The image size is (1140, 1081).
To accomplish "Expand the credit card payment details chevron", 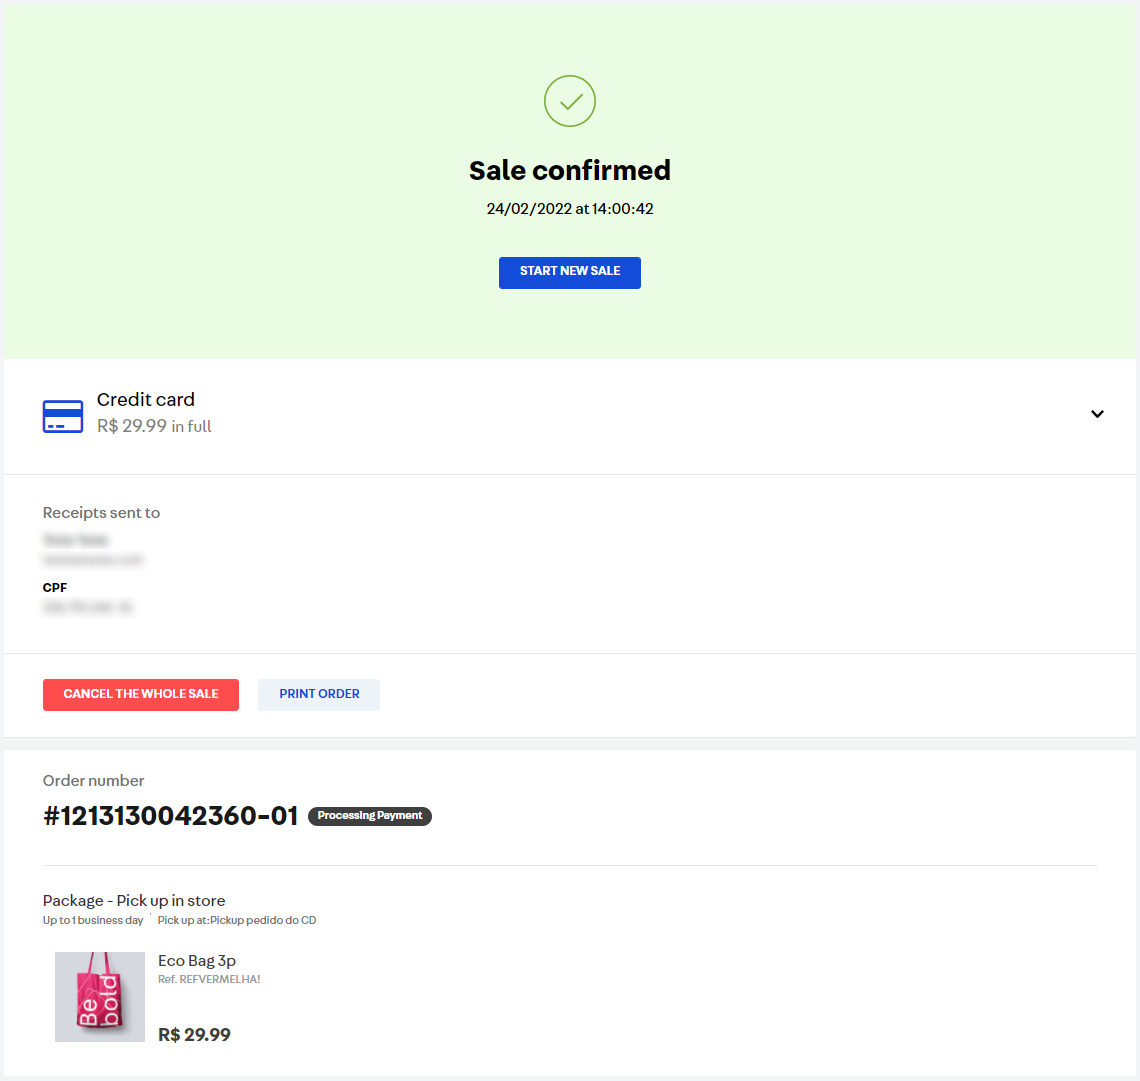I will (1097, 414).
